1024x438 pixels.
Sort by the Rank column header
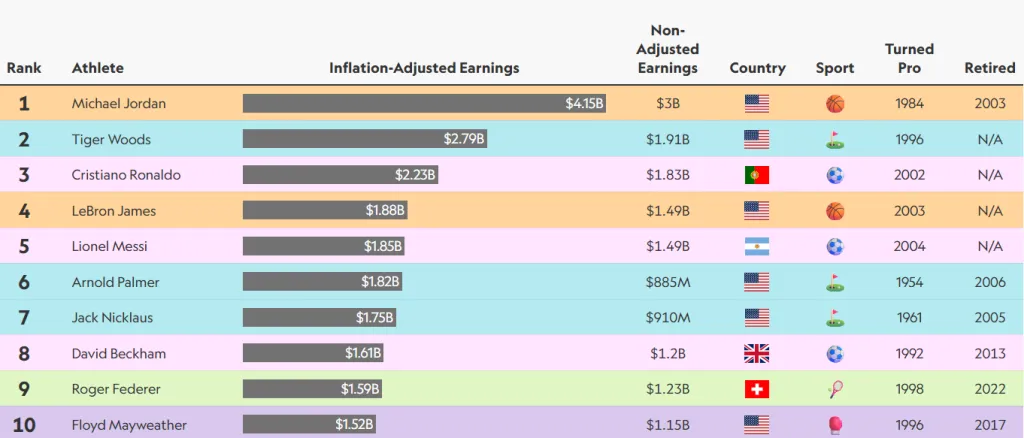[x=24, y=68]
